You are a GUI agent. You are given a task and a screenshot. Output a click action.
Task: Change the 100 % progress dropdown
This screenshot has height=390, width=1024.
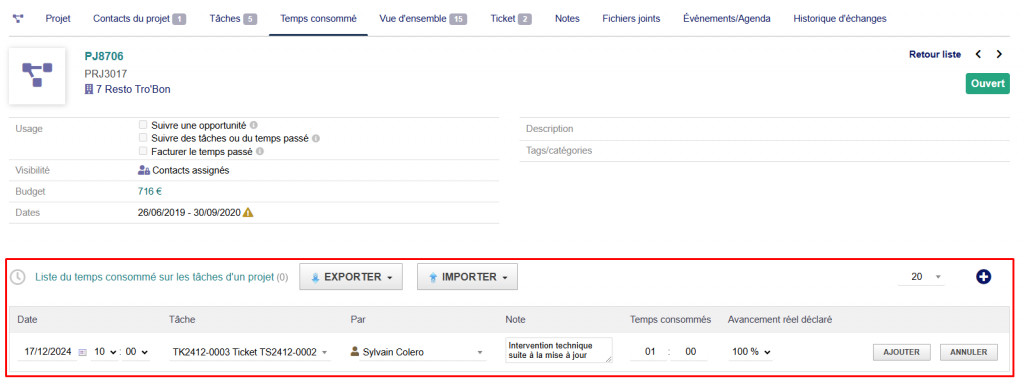[x=751, y=352]
